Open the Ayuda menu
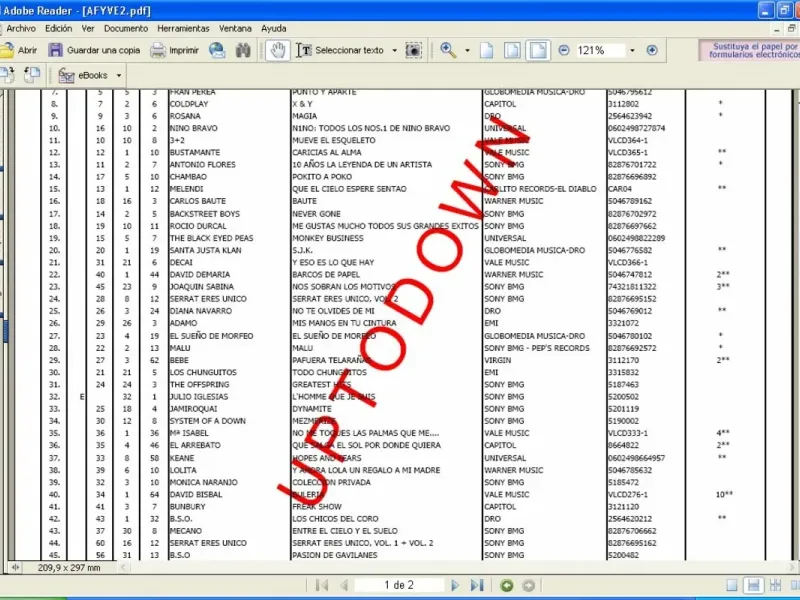 (273, 29)
